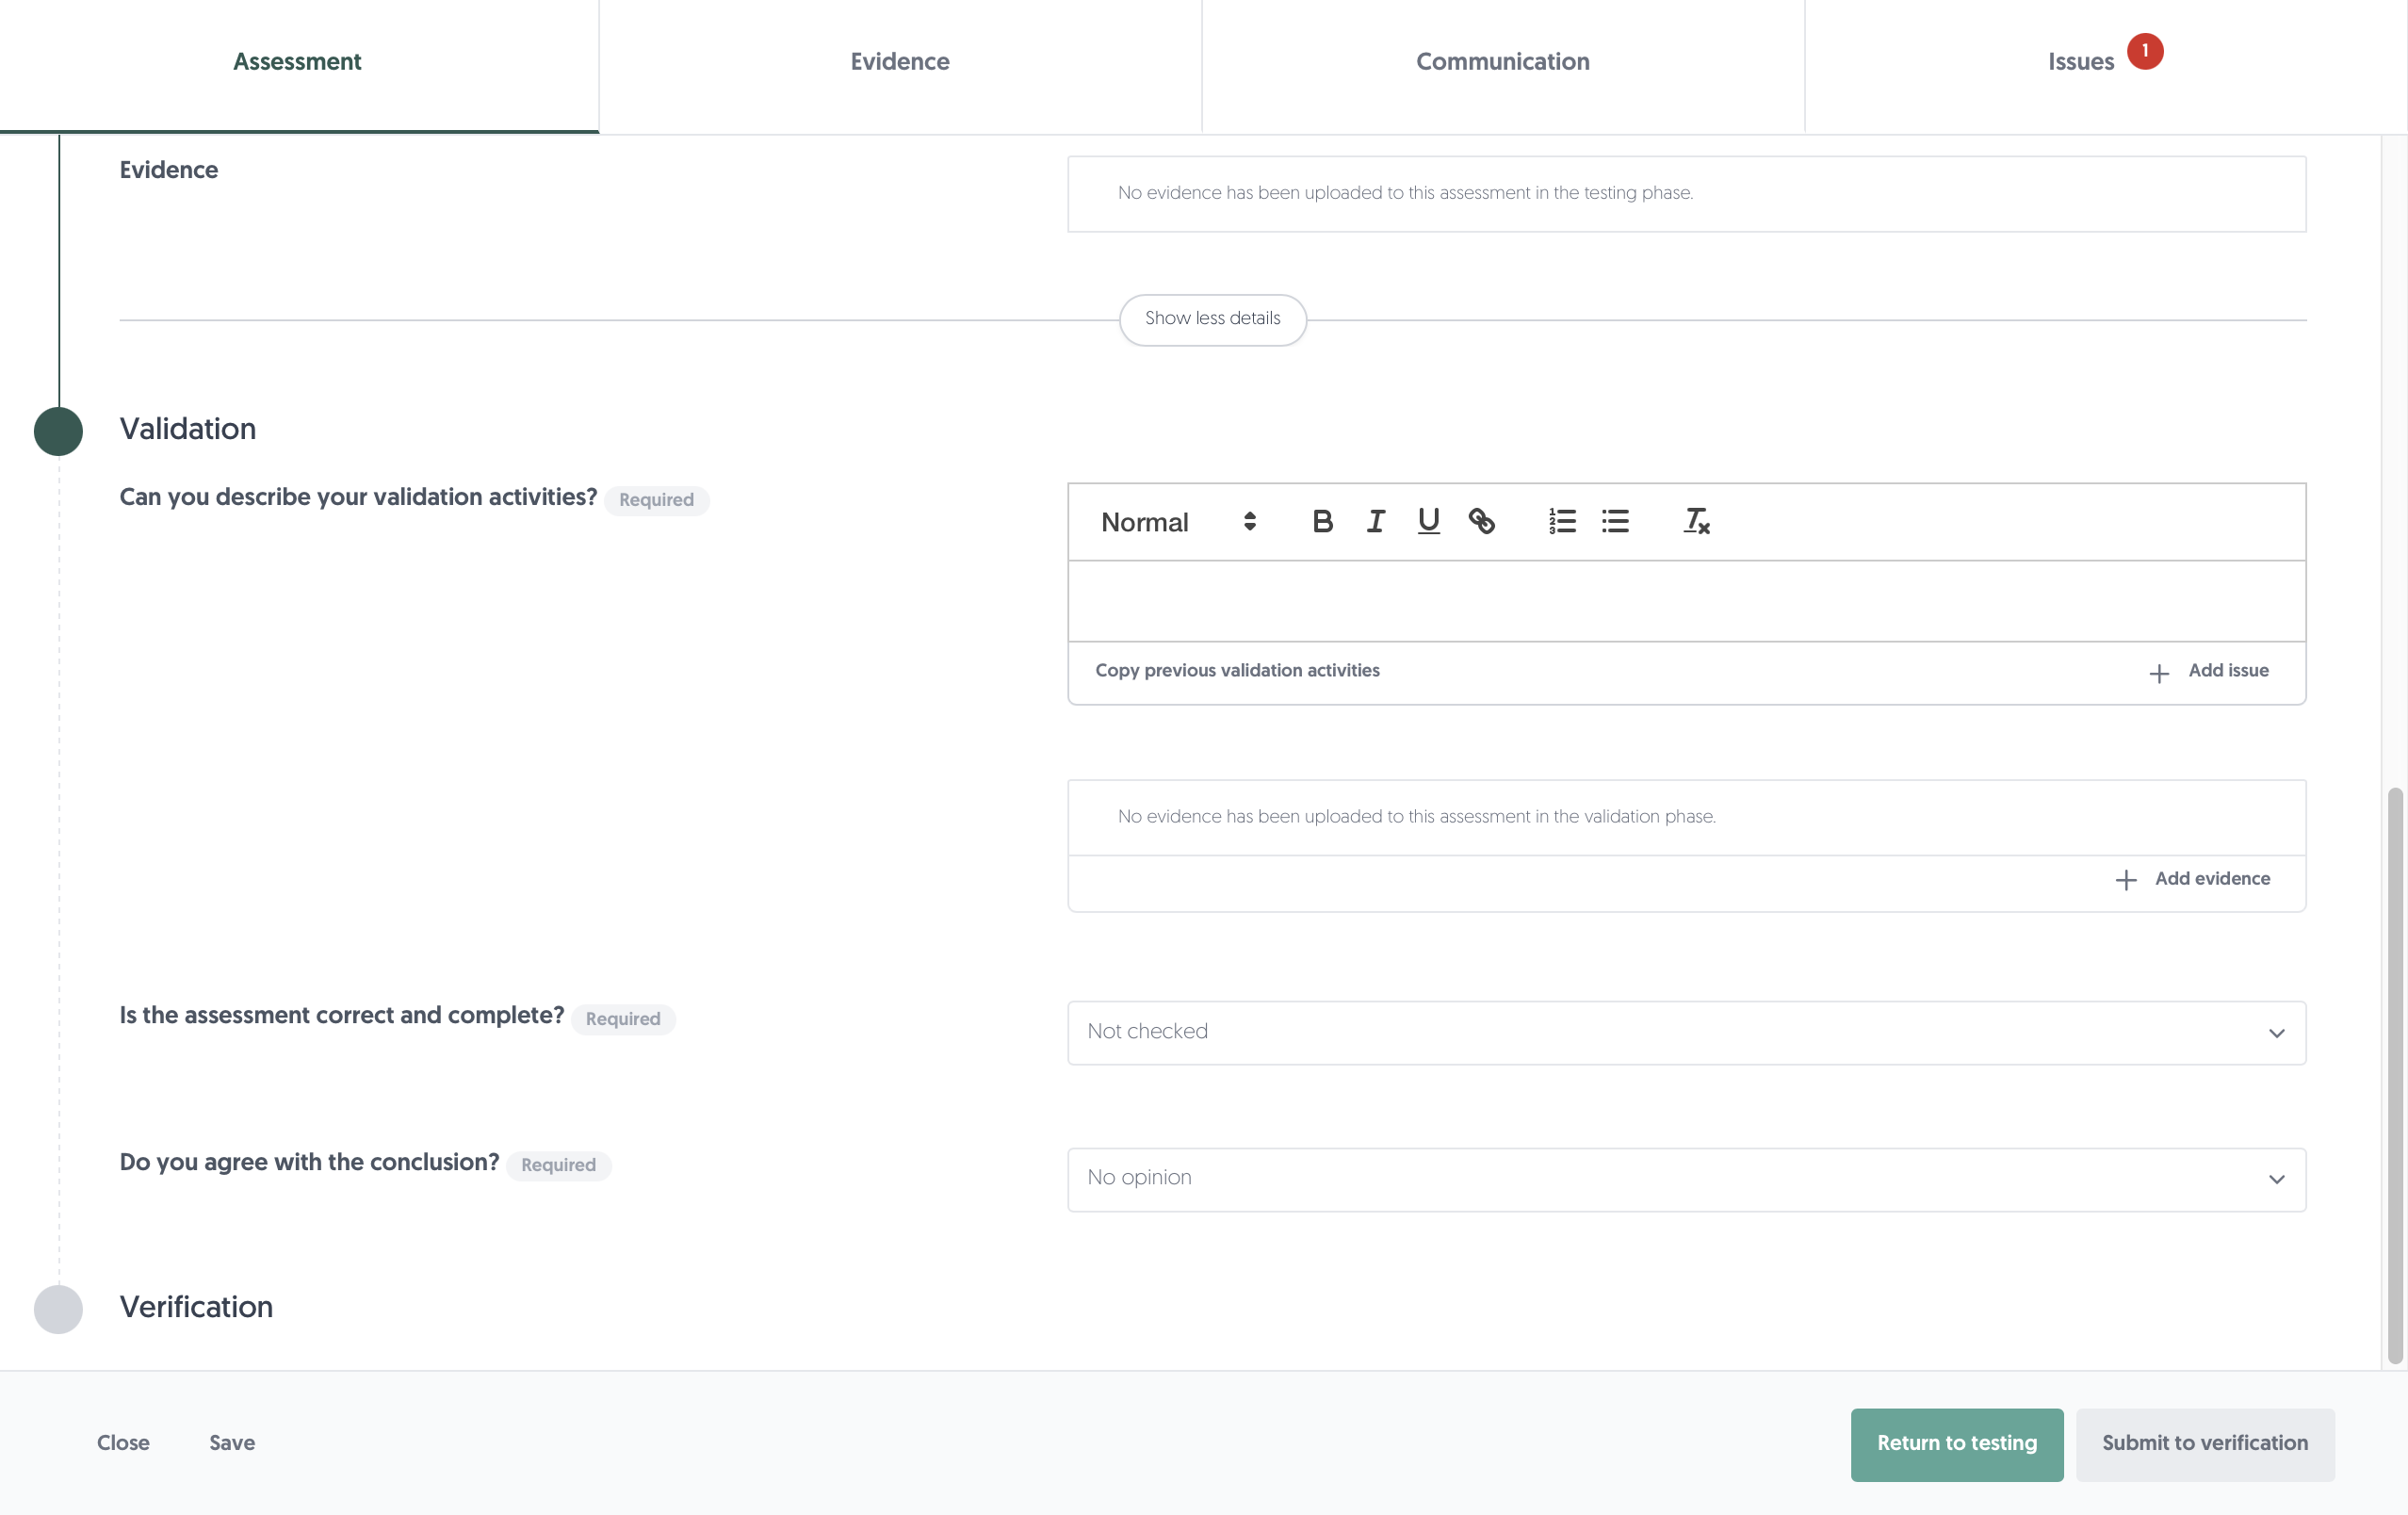Click 'Can you describe your validation activities?' label

click(x=358, y=497)
